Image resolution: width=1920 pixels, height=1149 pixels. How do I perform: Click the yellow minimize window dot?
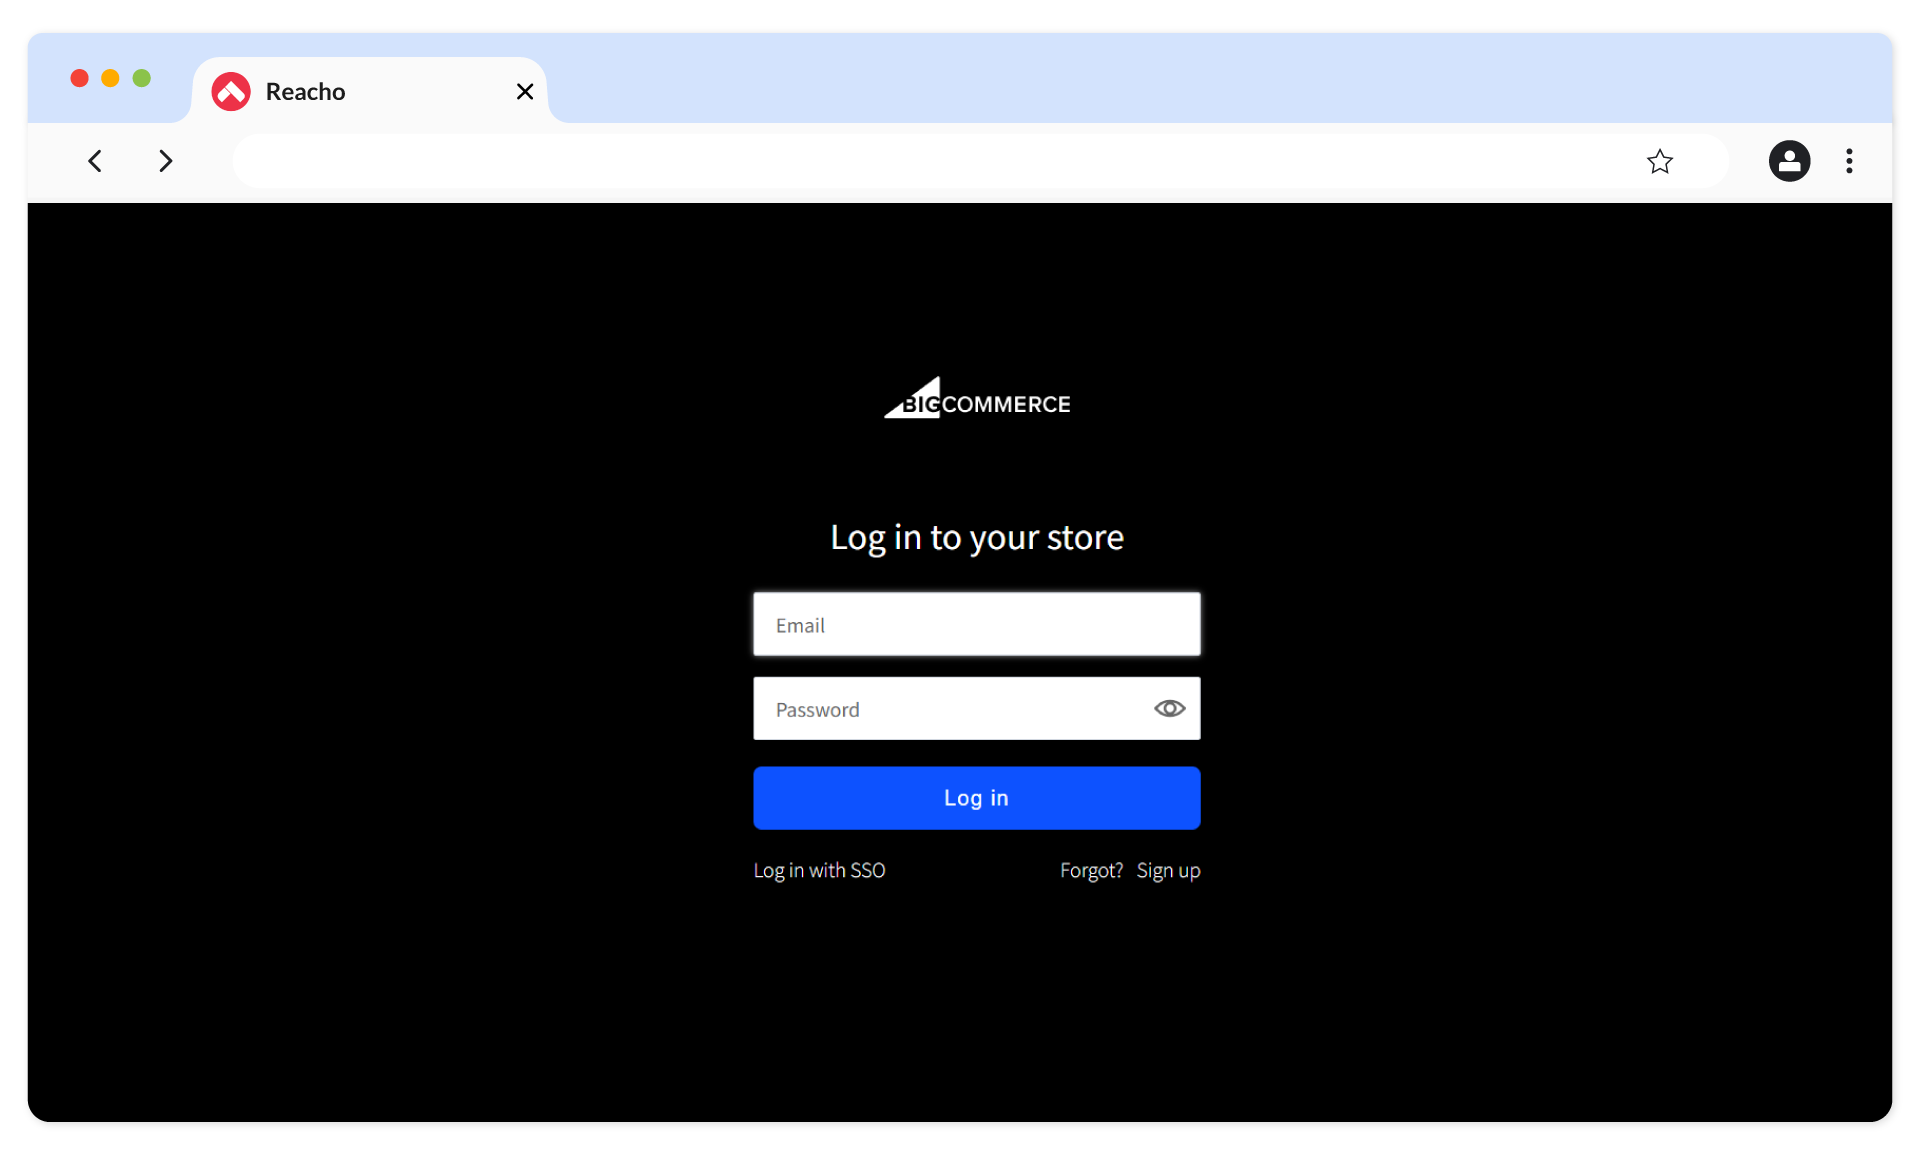pos(111,78)
